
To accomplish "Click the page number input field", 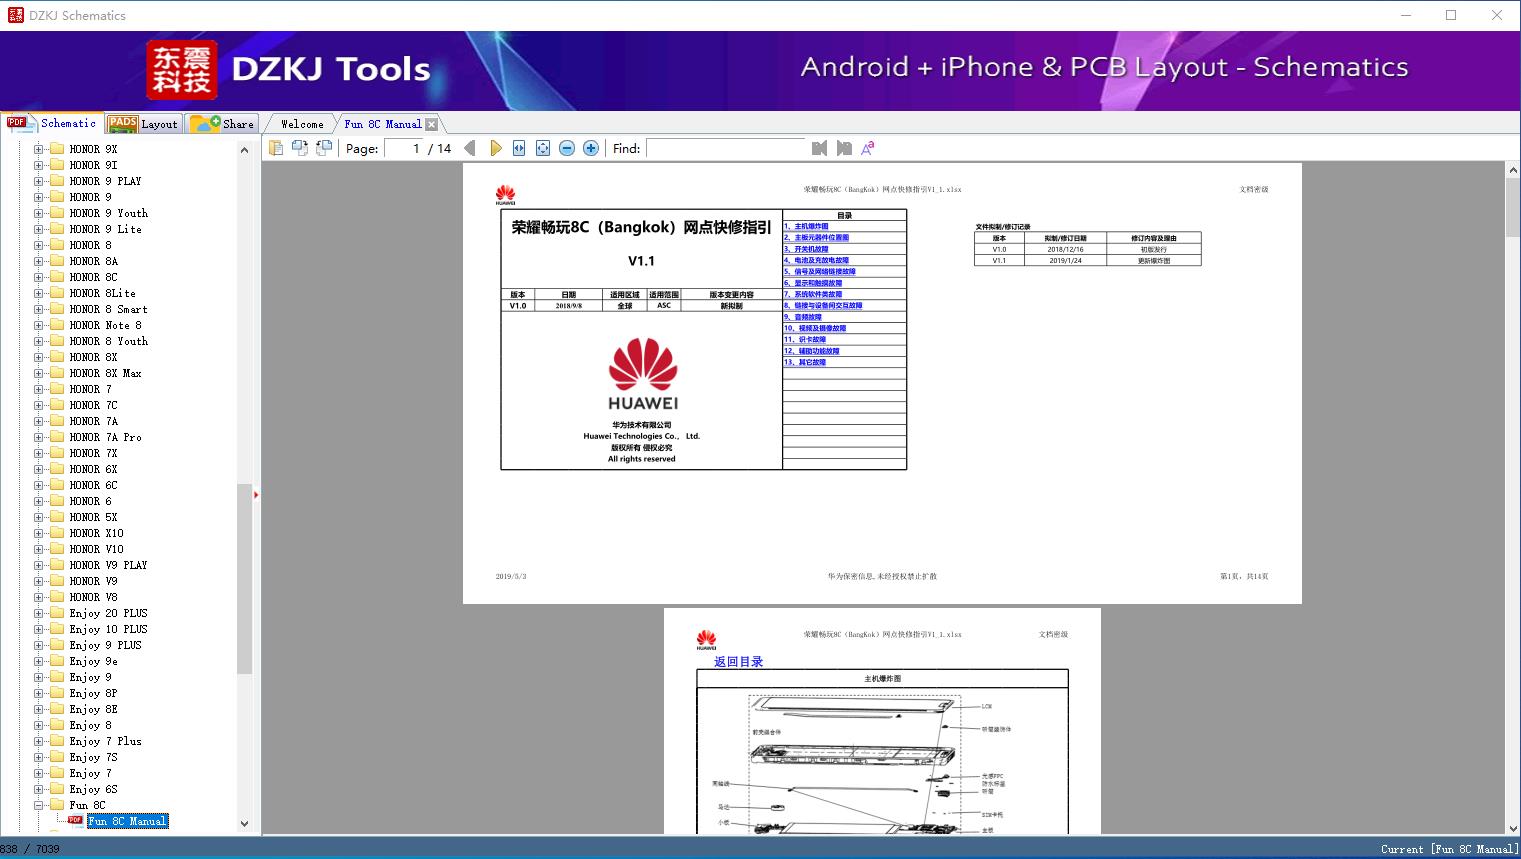I will pos(403,148).
